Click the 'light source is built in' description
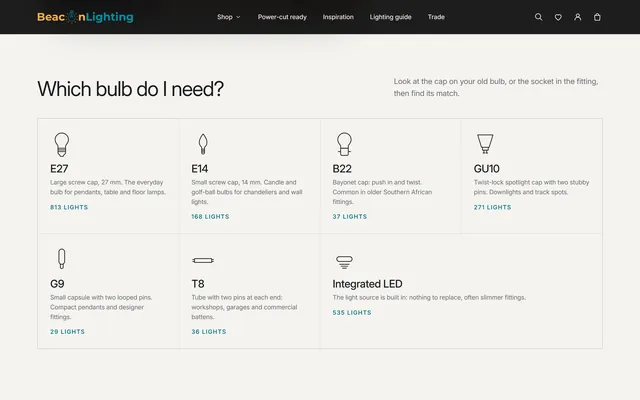This screenshot has width=640, height=400. [429, 298]
